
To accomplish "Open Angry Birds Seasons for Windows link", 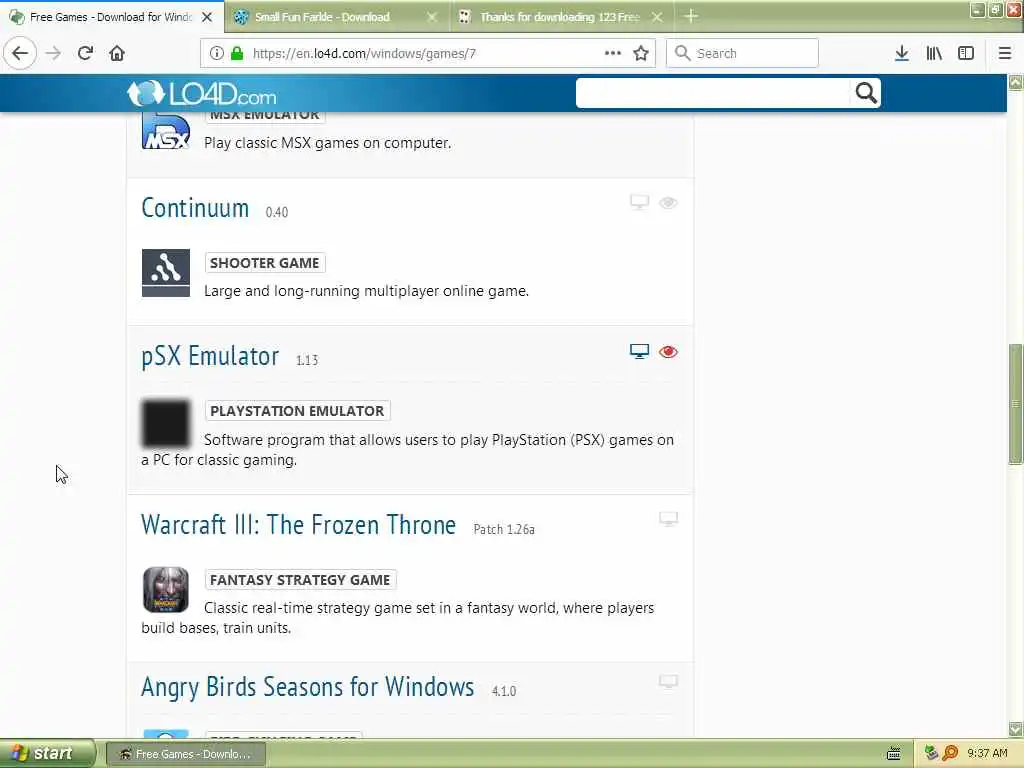I will pos(308,687).
